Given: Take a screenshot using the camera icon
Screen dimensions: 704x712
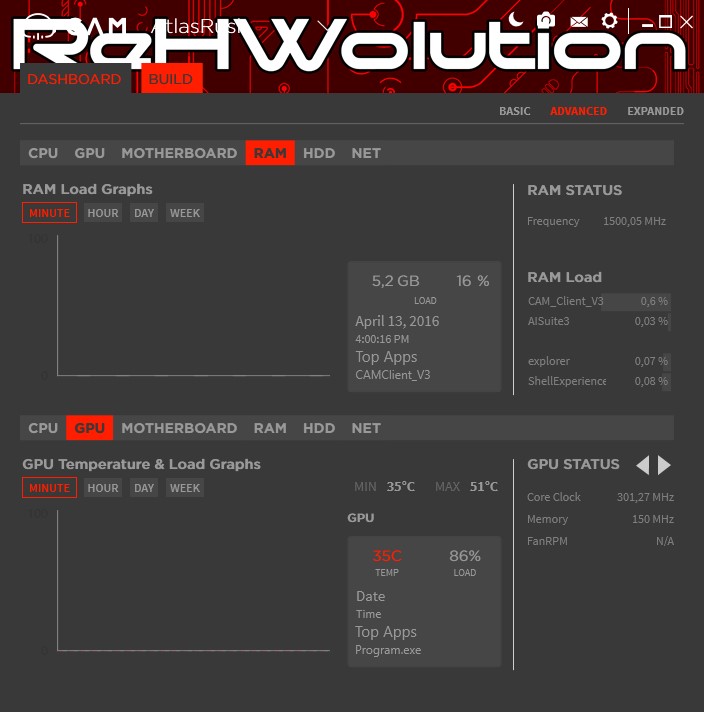Looking at the screenshot, I should click(546, 20).
